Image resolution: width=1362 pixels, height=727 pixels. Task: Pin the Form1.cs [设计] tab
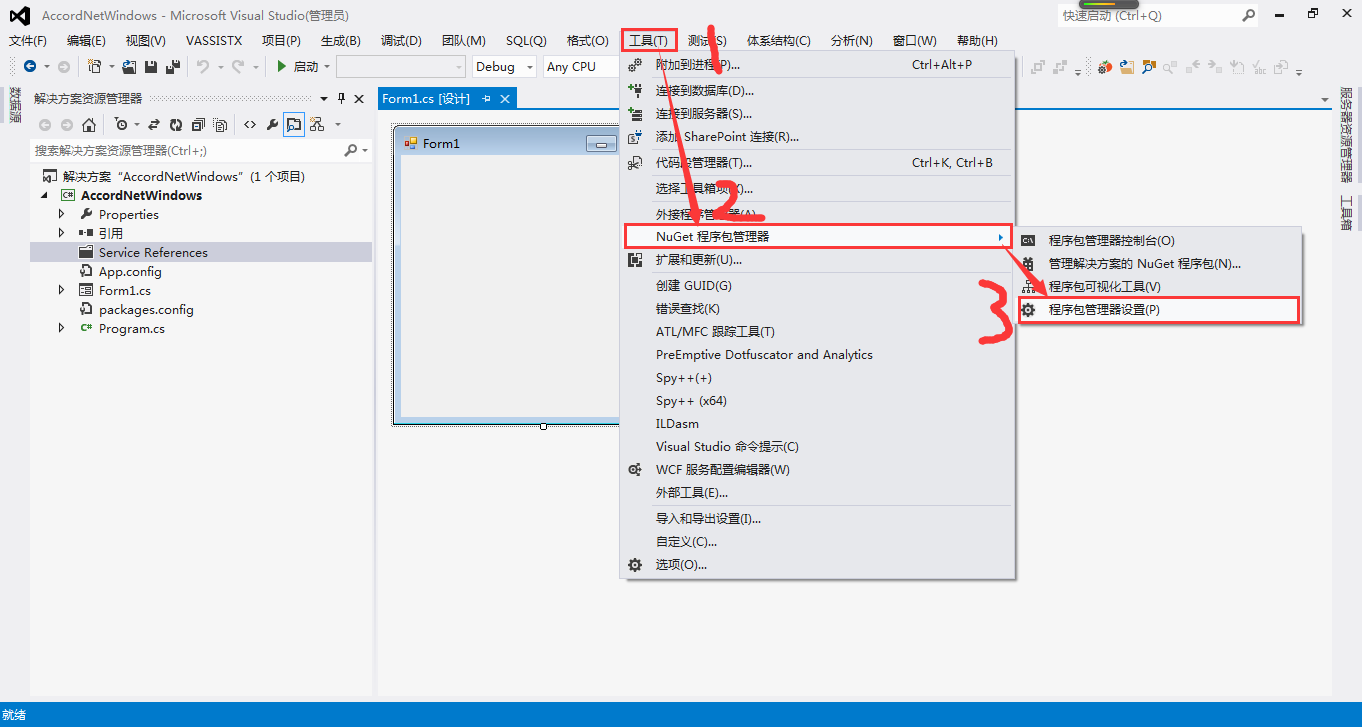coord(487,99)
